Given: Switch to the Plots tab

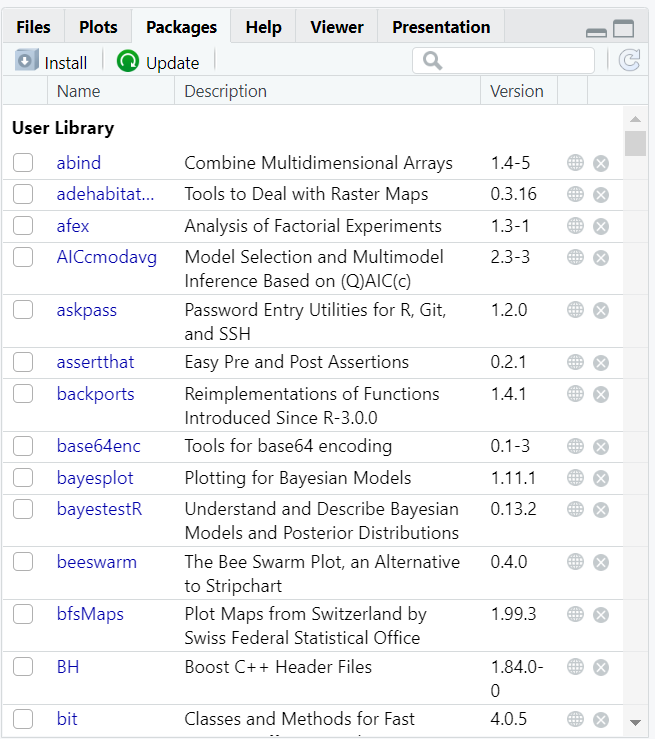Looking at the screenshot, I should pos(98,27).
